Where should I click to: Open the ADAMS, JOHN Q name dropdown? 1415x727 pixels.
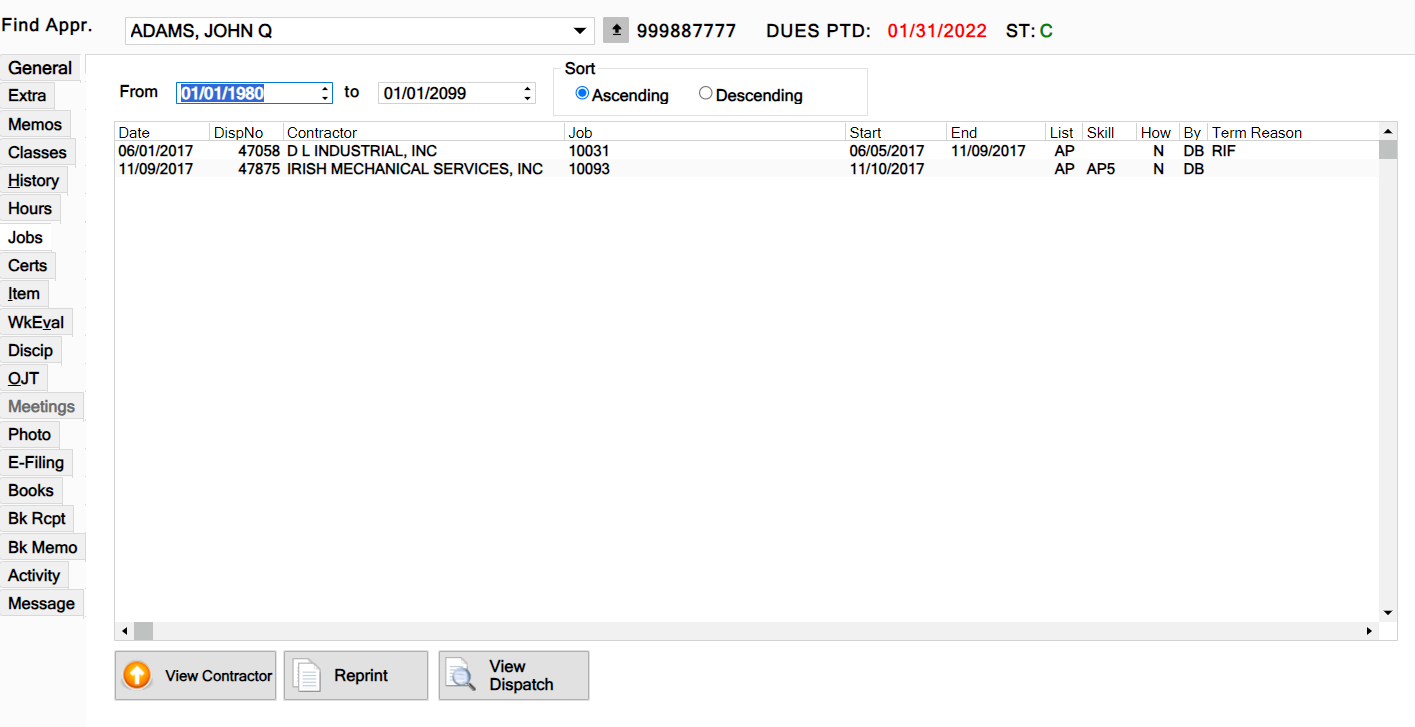pyautogui.click(x=581, y=31)
